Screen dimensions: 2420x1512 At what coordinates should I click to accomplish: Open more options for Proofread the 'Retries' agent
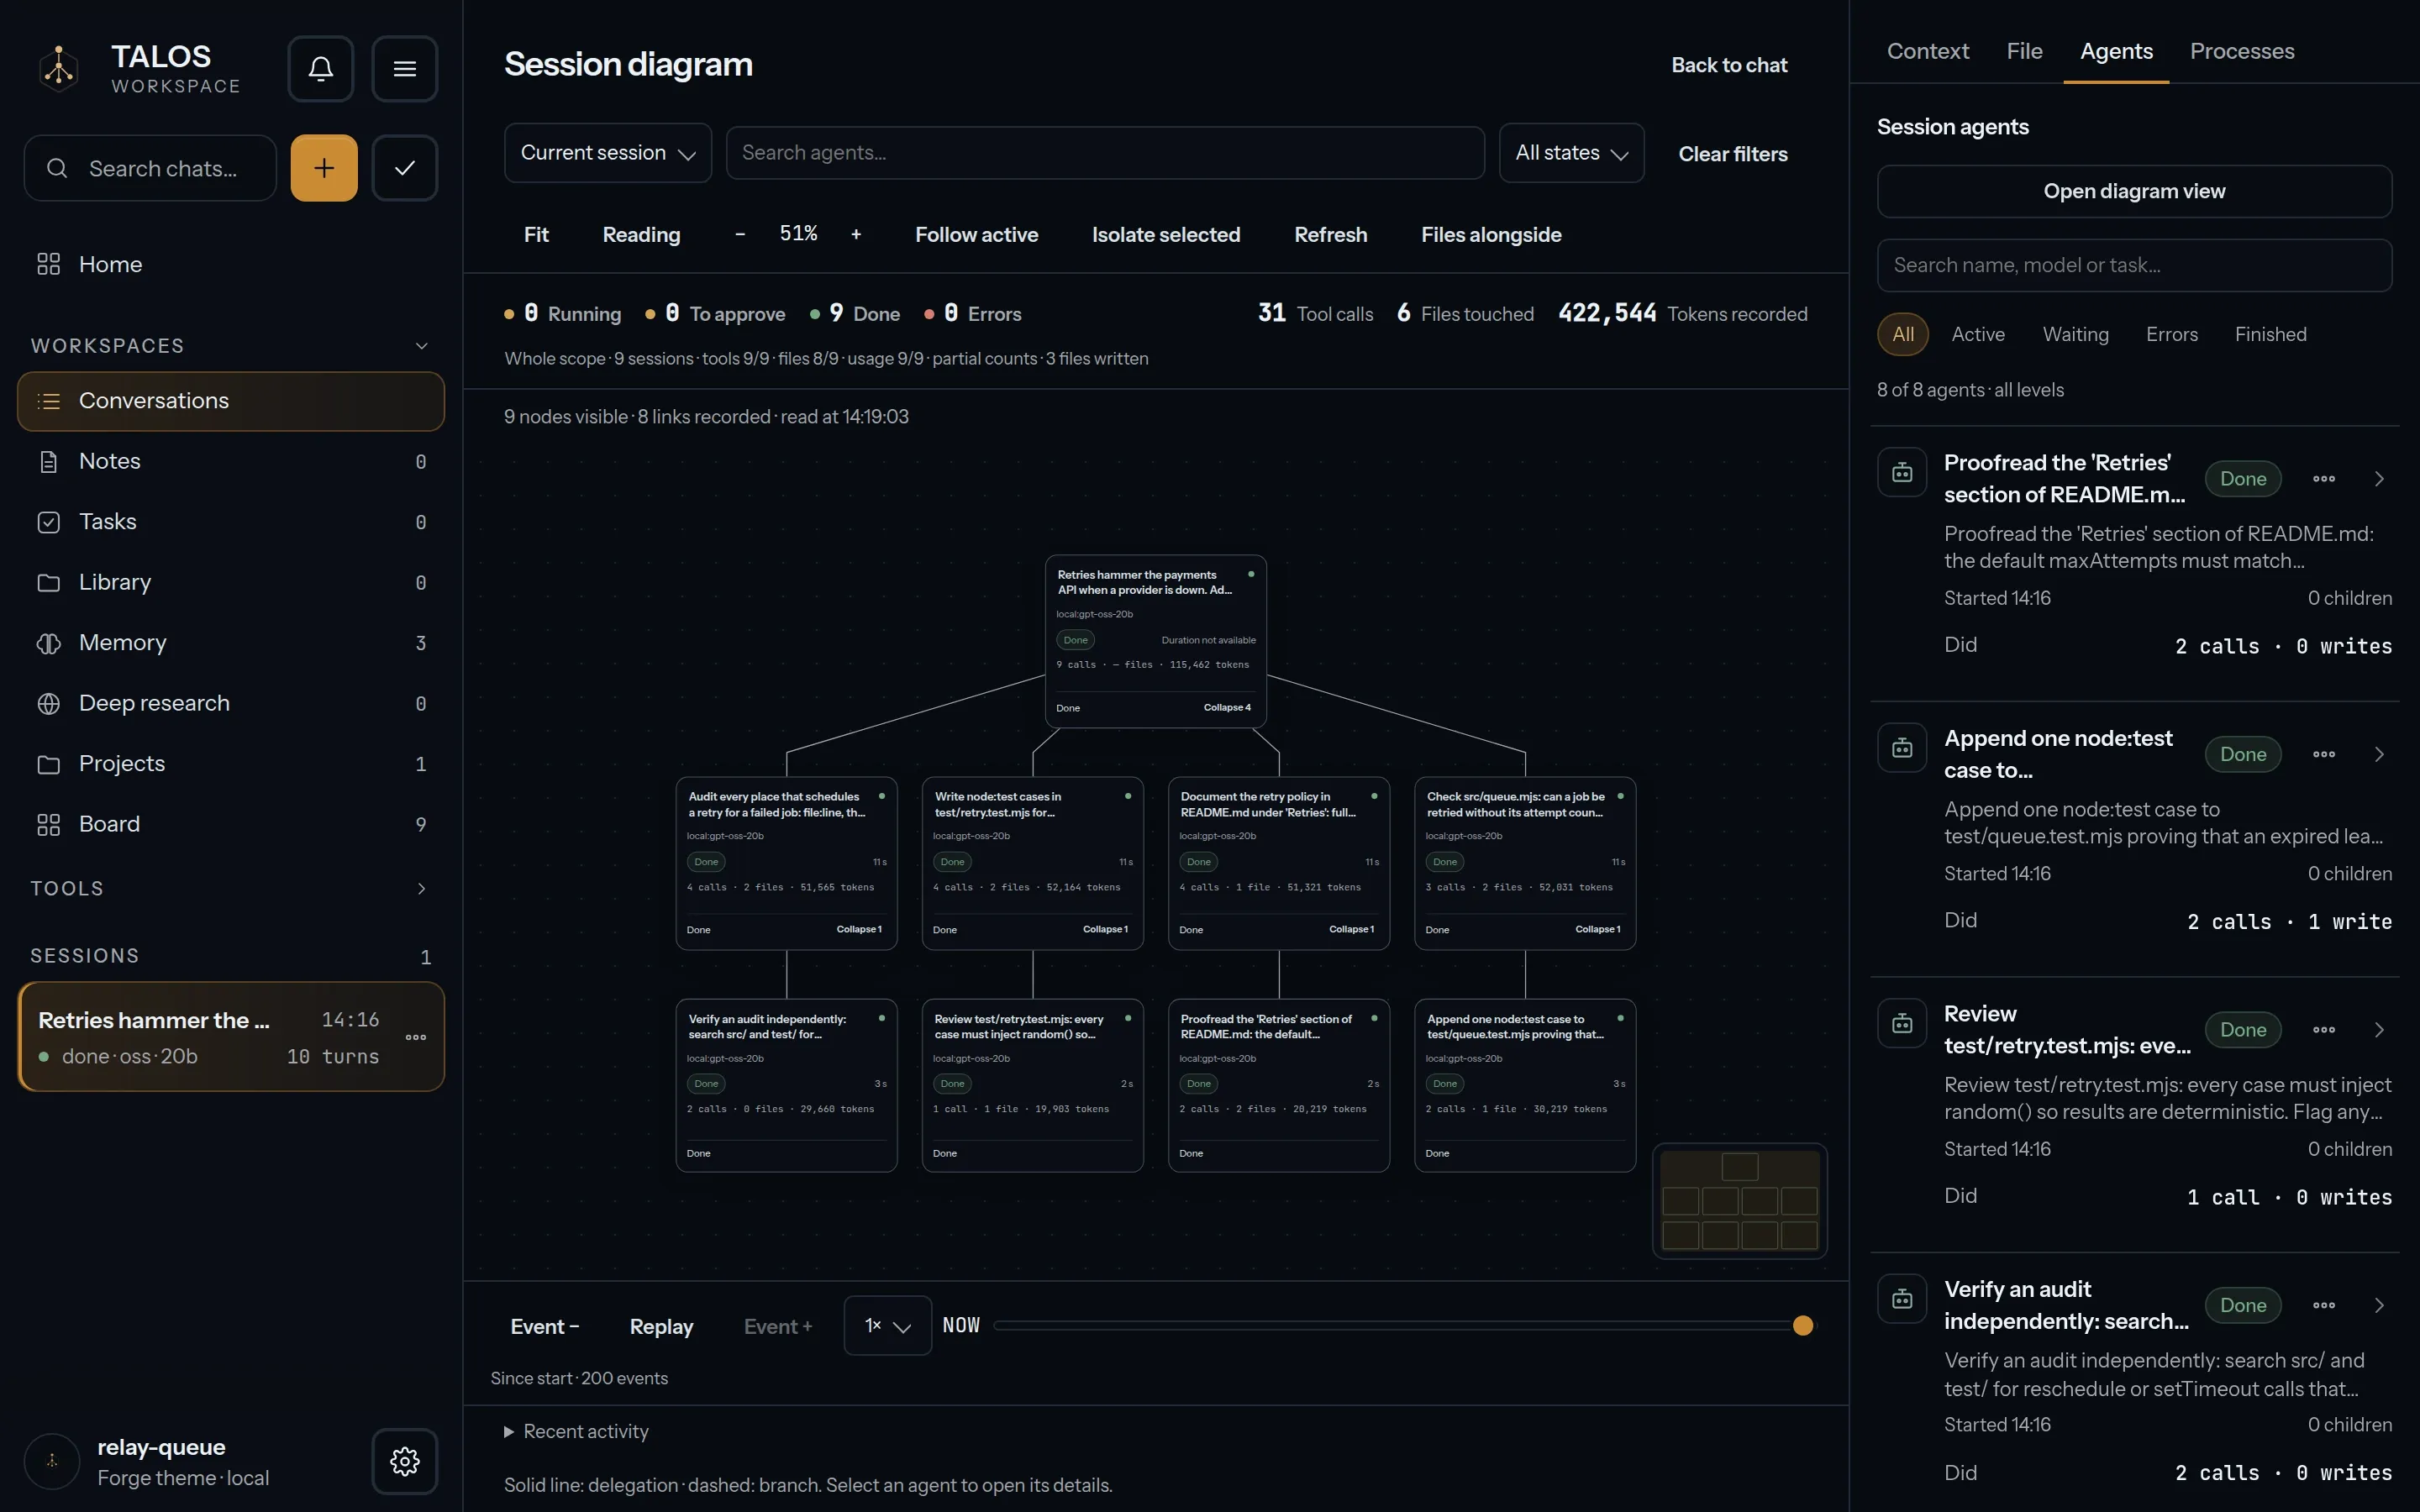click(x=2324, y=479)
